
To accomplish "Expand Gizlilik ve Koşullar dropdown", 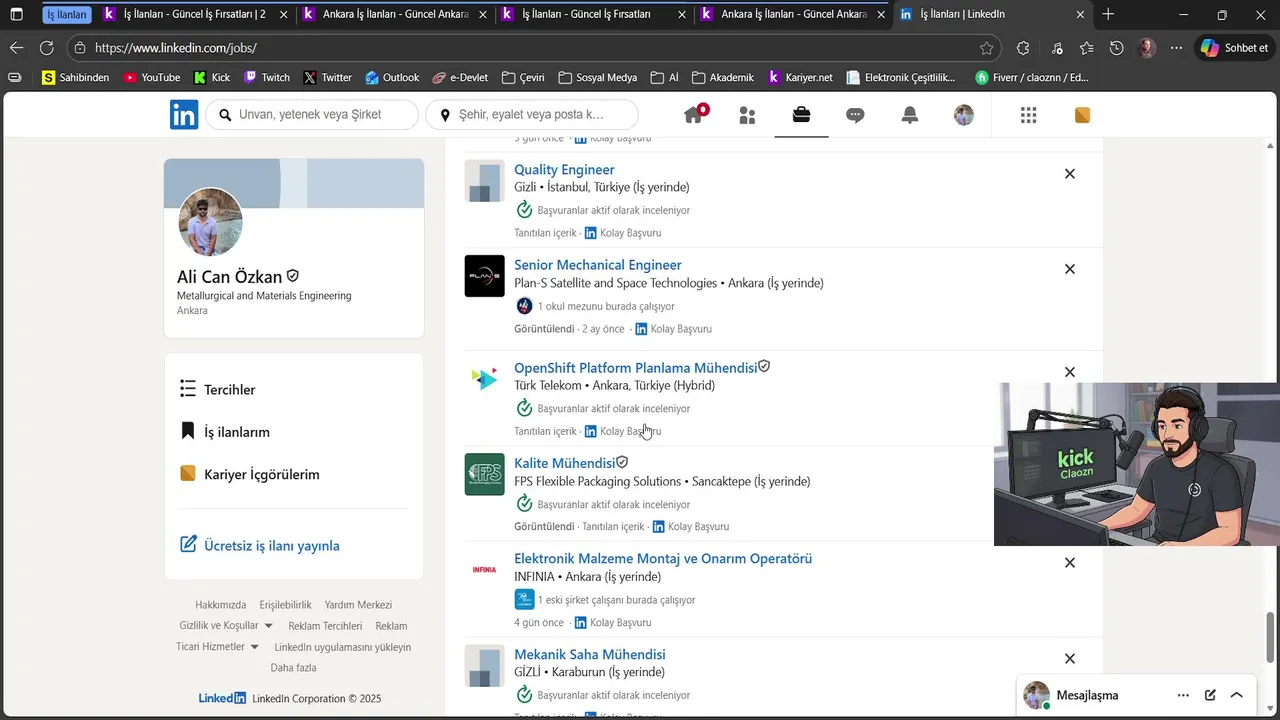I will [x=226, y=626].
